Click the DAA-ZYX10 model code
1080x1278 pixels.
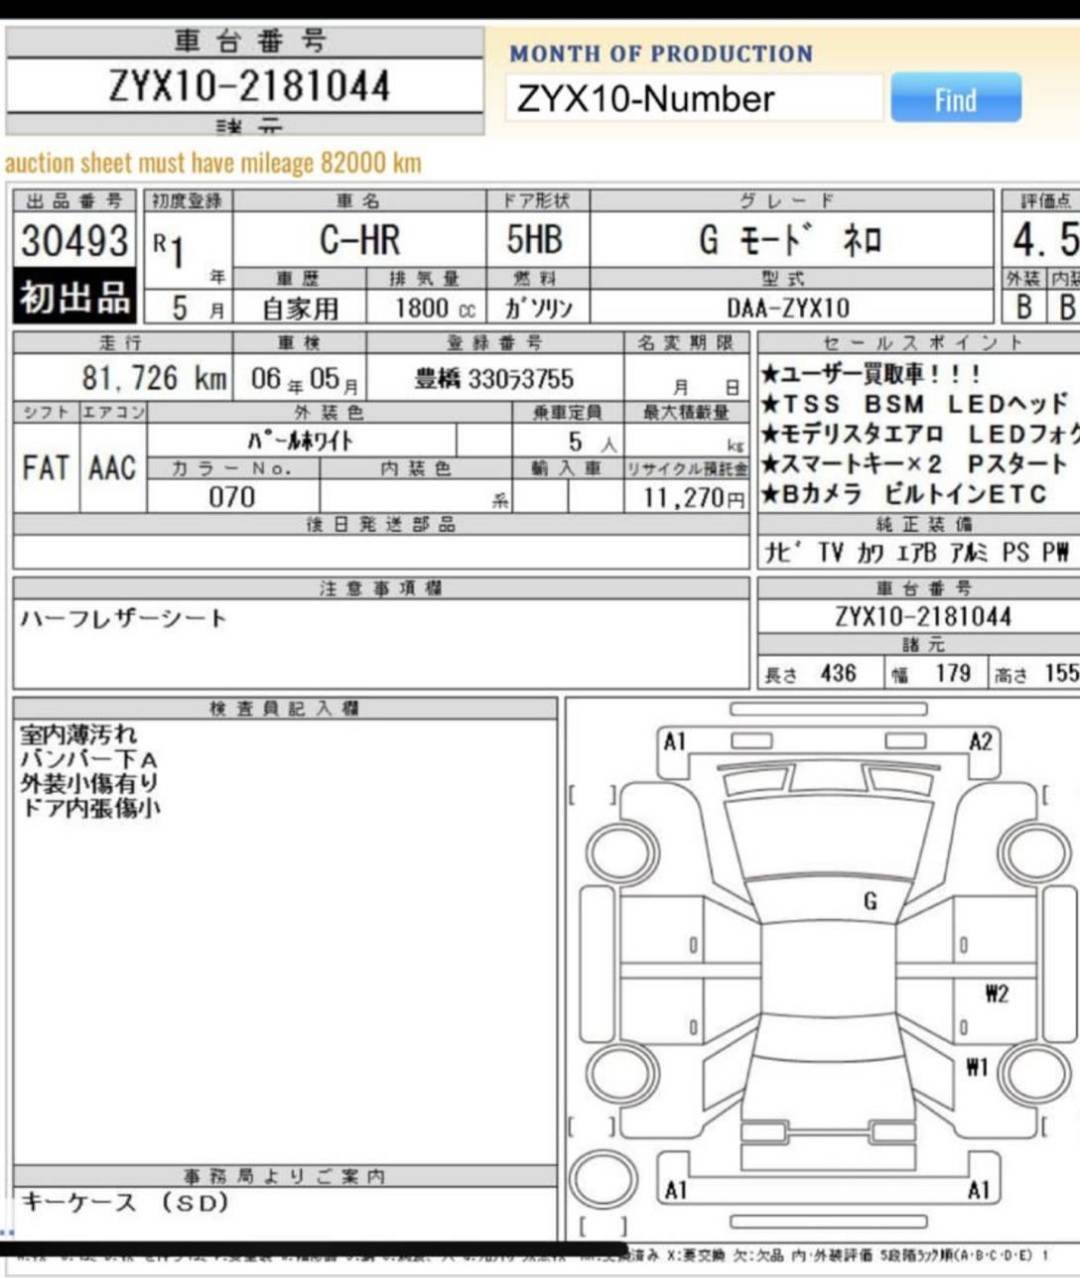[788, 308]
